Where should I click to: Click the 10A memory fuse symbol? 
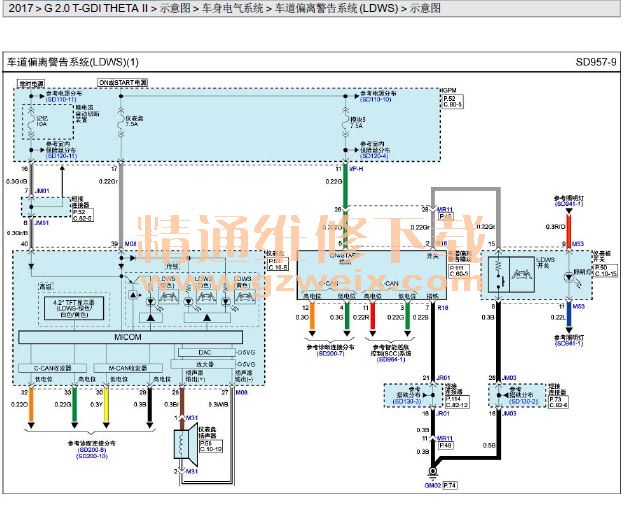click(31, 122)
